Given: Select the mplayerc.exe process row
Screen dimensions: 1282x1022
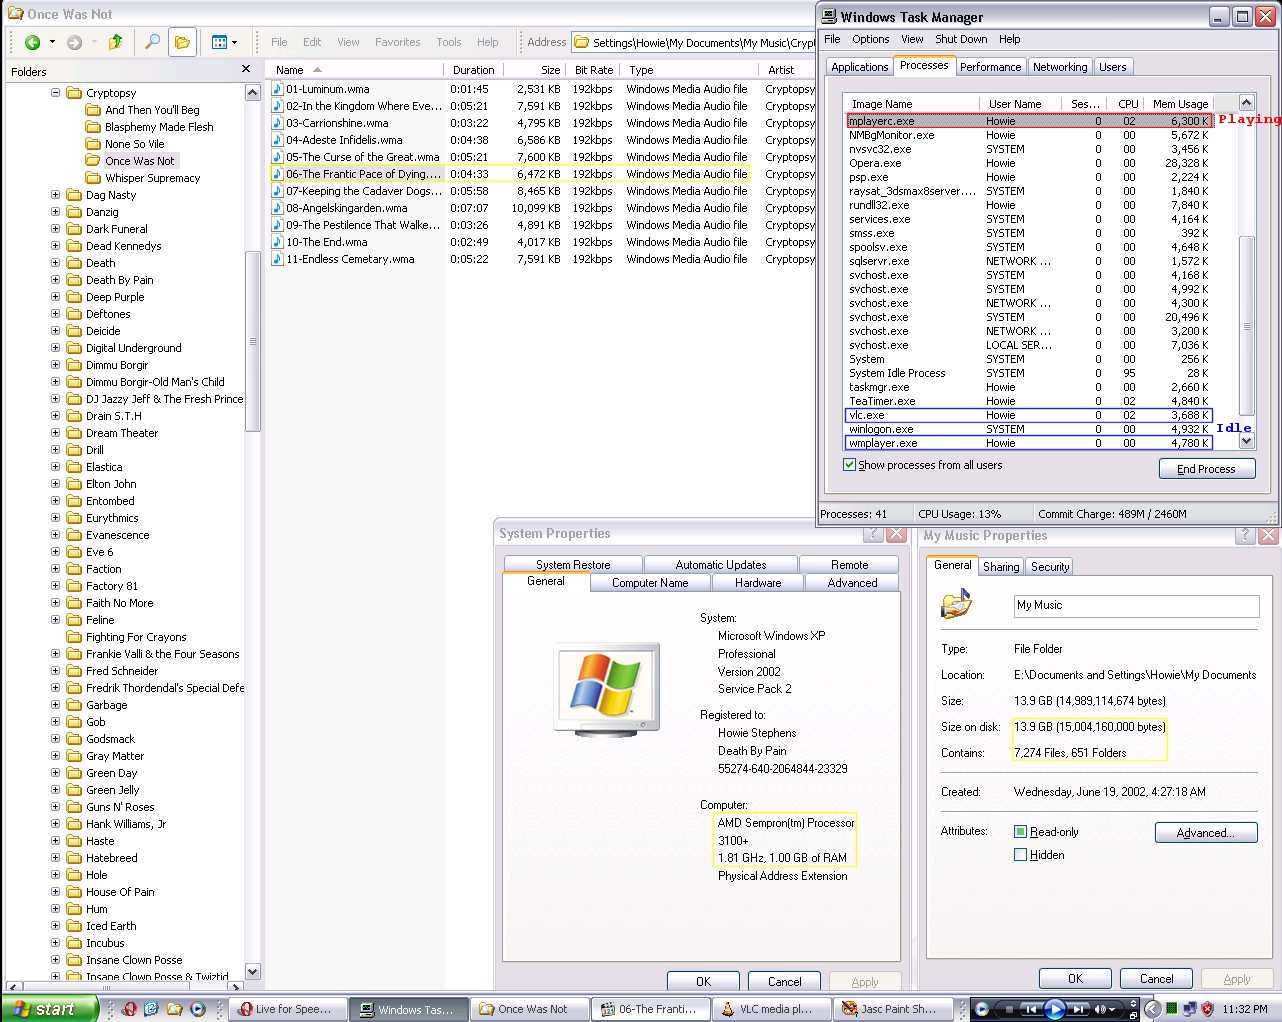Looking at the screenshot, I should coord(1029,121).
